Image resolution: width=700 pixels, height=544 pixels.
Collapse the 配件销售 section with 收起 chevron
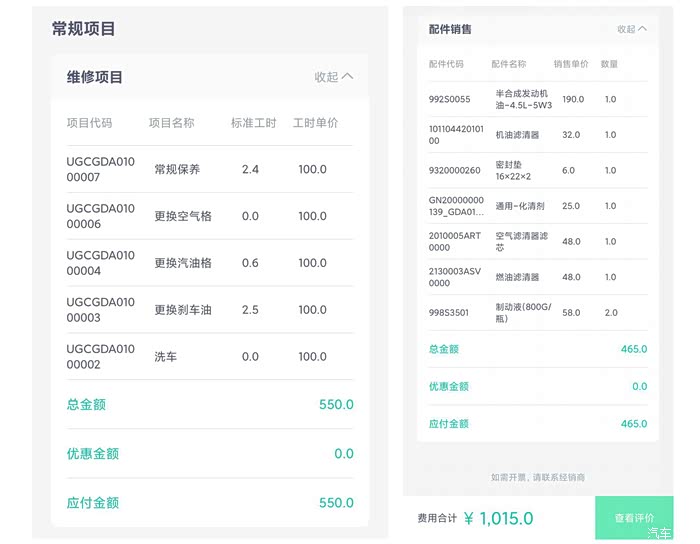[632, 29]
